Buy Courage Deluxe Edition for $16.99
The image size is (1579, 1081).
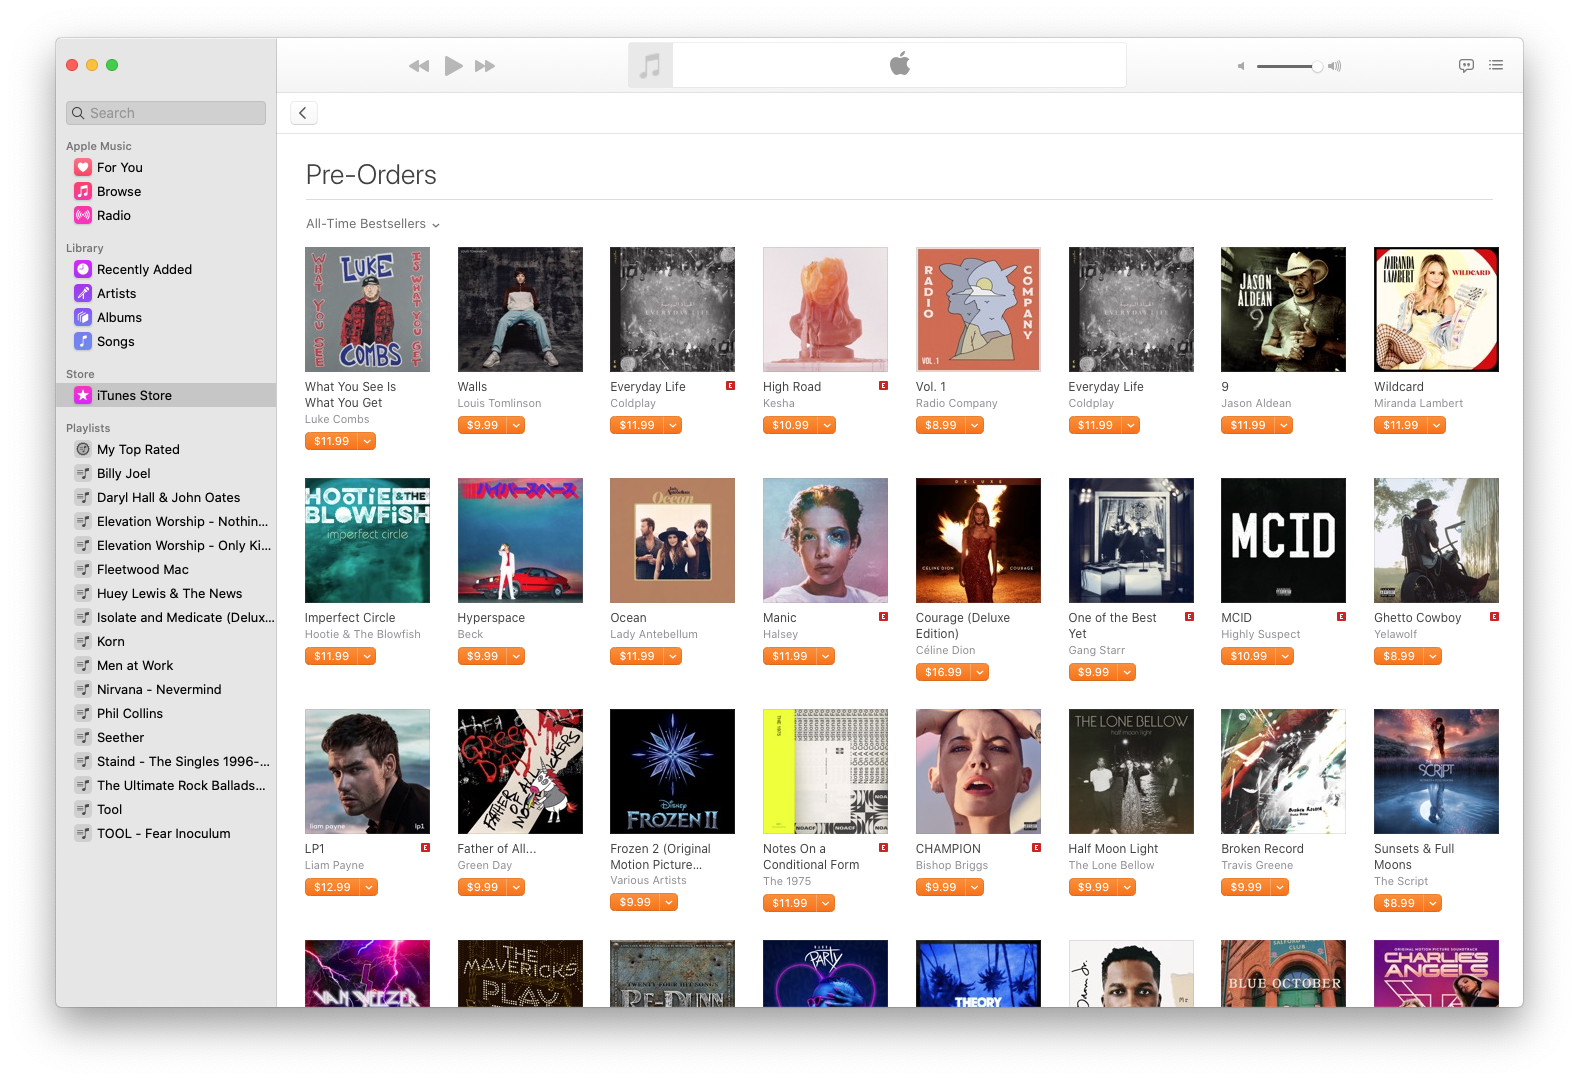coord(943,673)
